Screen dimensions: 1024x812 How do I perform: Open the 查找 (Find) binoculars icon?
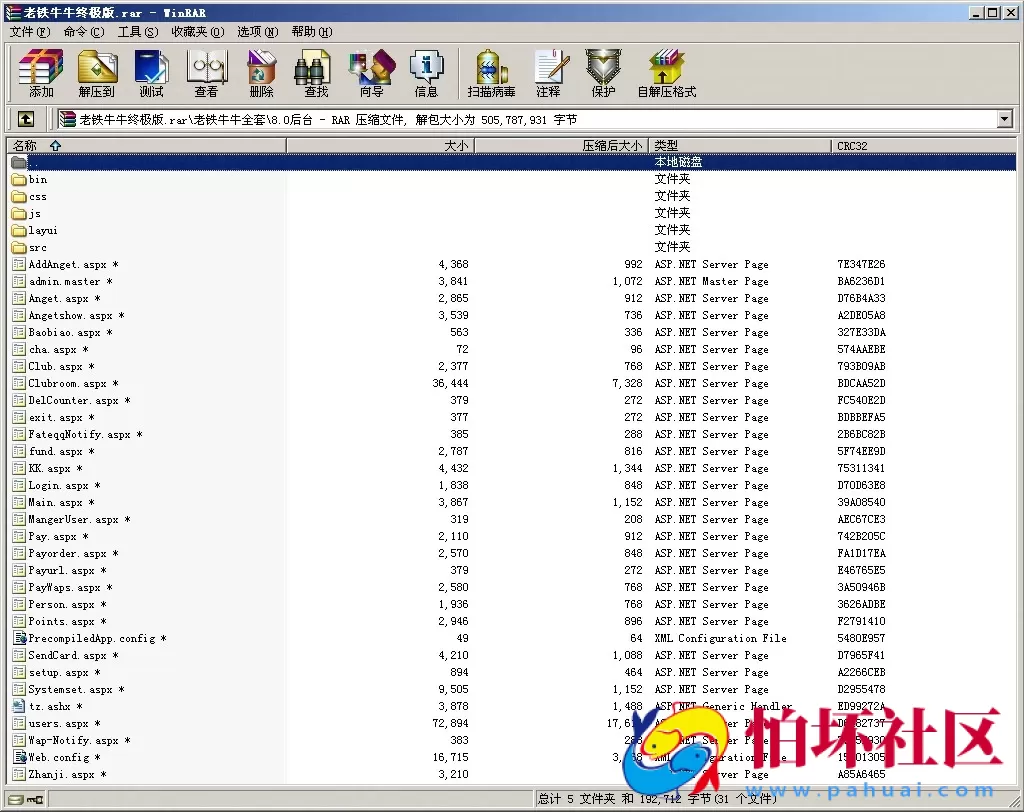316,73
